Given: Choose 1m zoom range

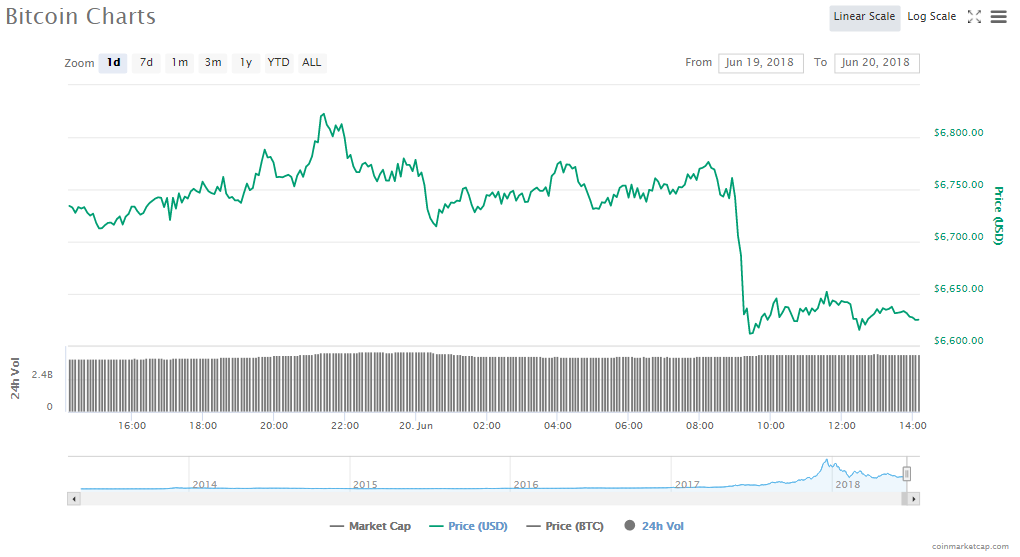Looking at the screenshot, I should click(179, 63).
